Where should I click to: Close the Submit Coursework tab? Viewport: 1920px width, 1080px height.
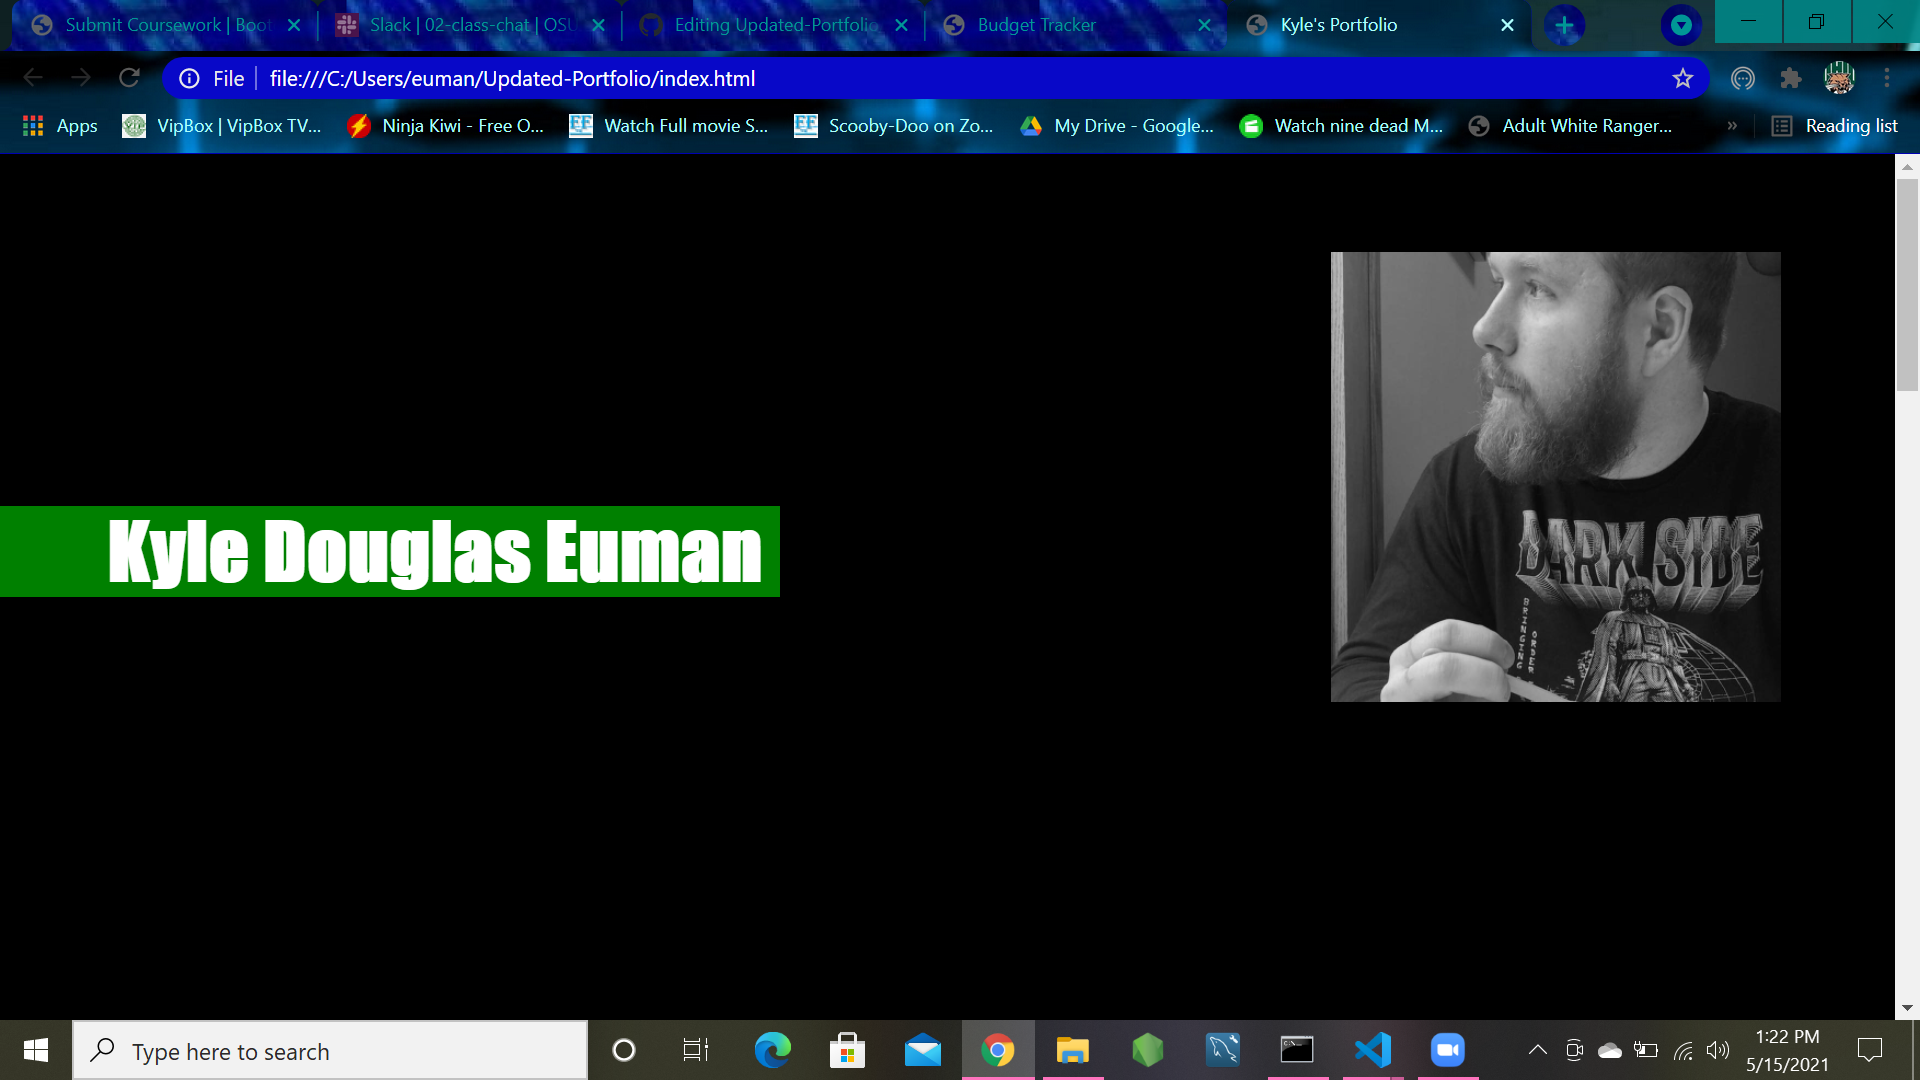pos(294,25)
